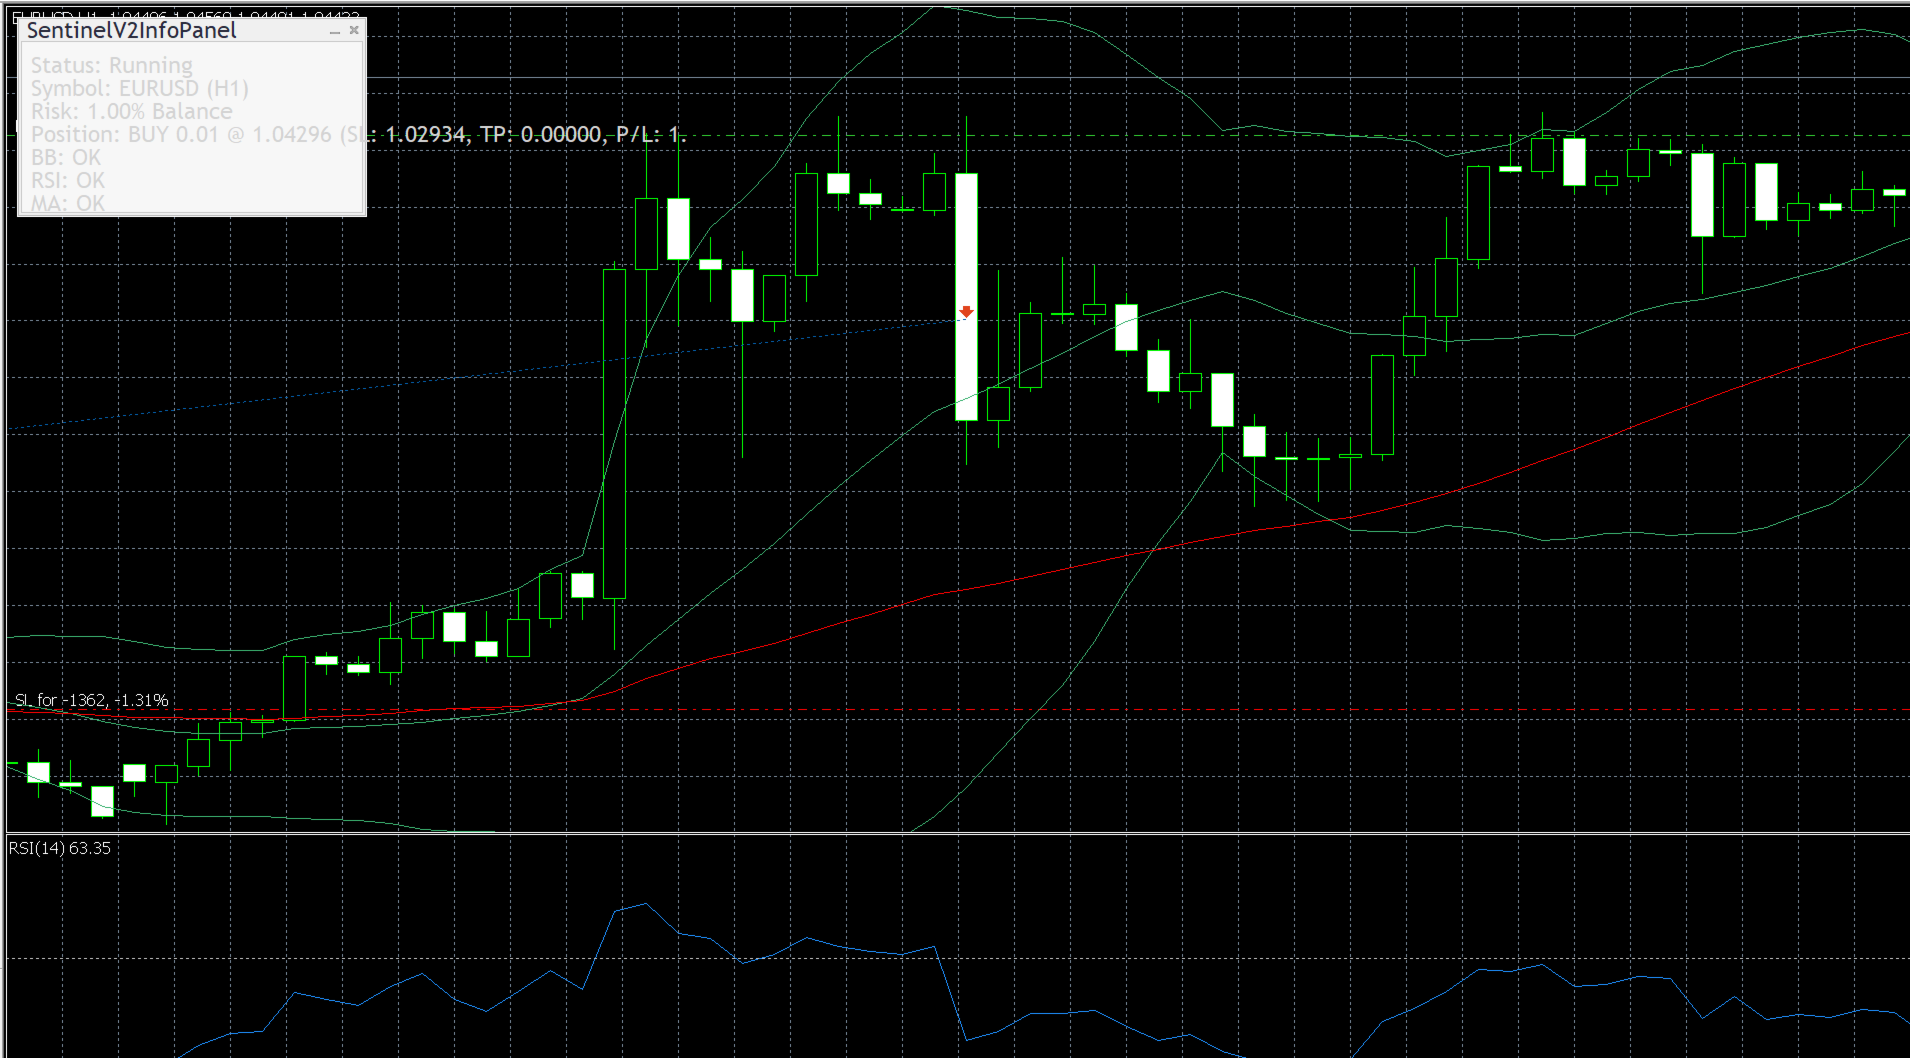Minimize the SentinelV2InfoPanel window
This screenshot has width=1910, height=1058.
[x=335, y=31]
